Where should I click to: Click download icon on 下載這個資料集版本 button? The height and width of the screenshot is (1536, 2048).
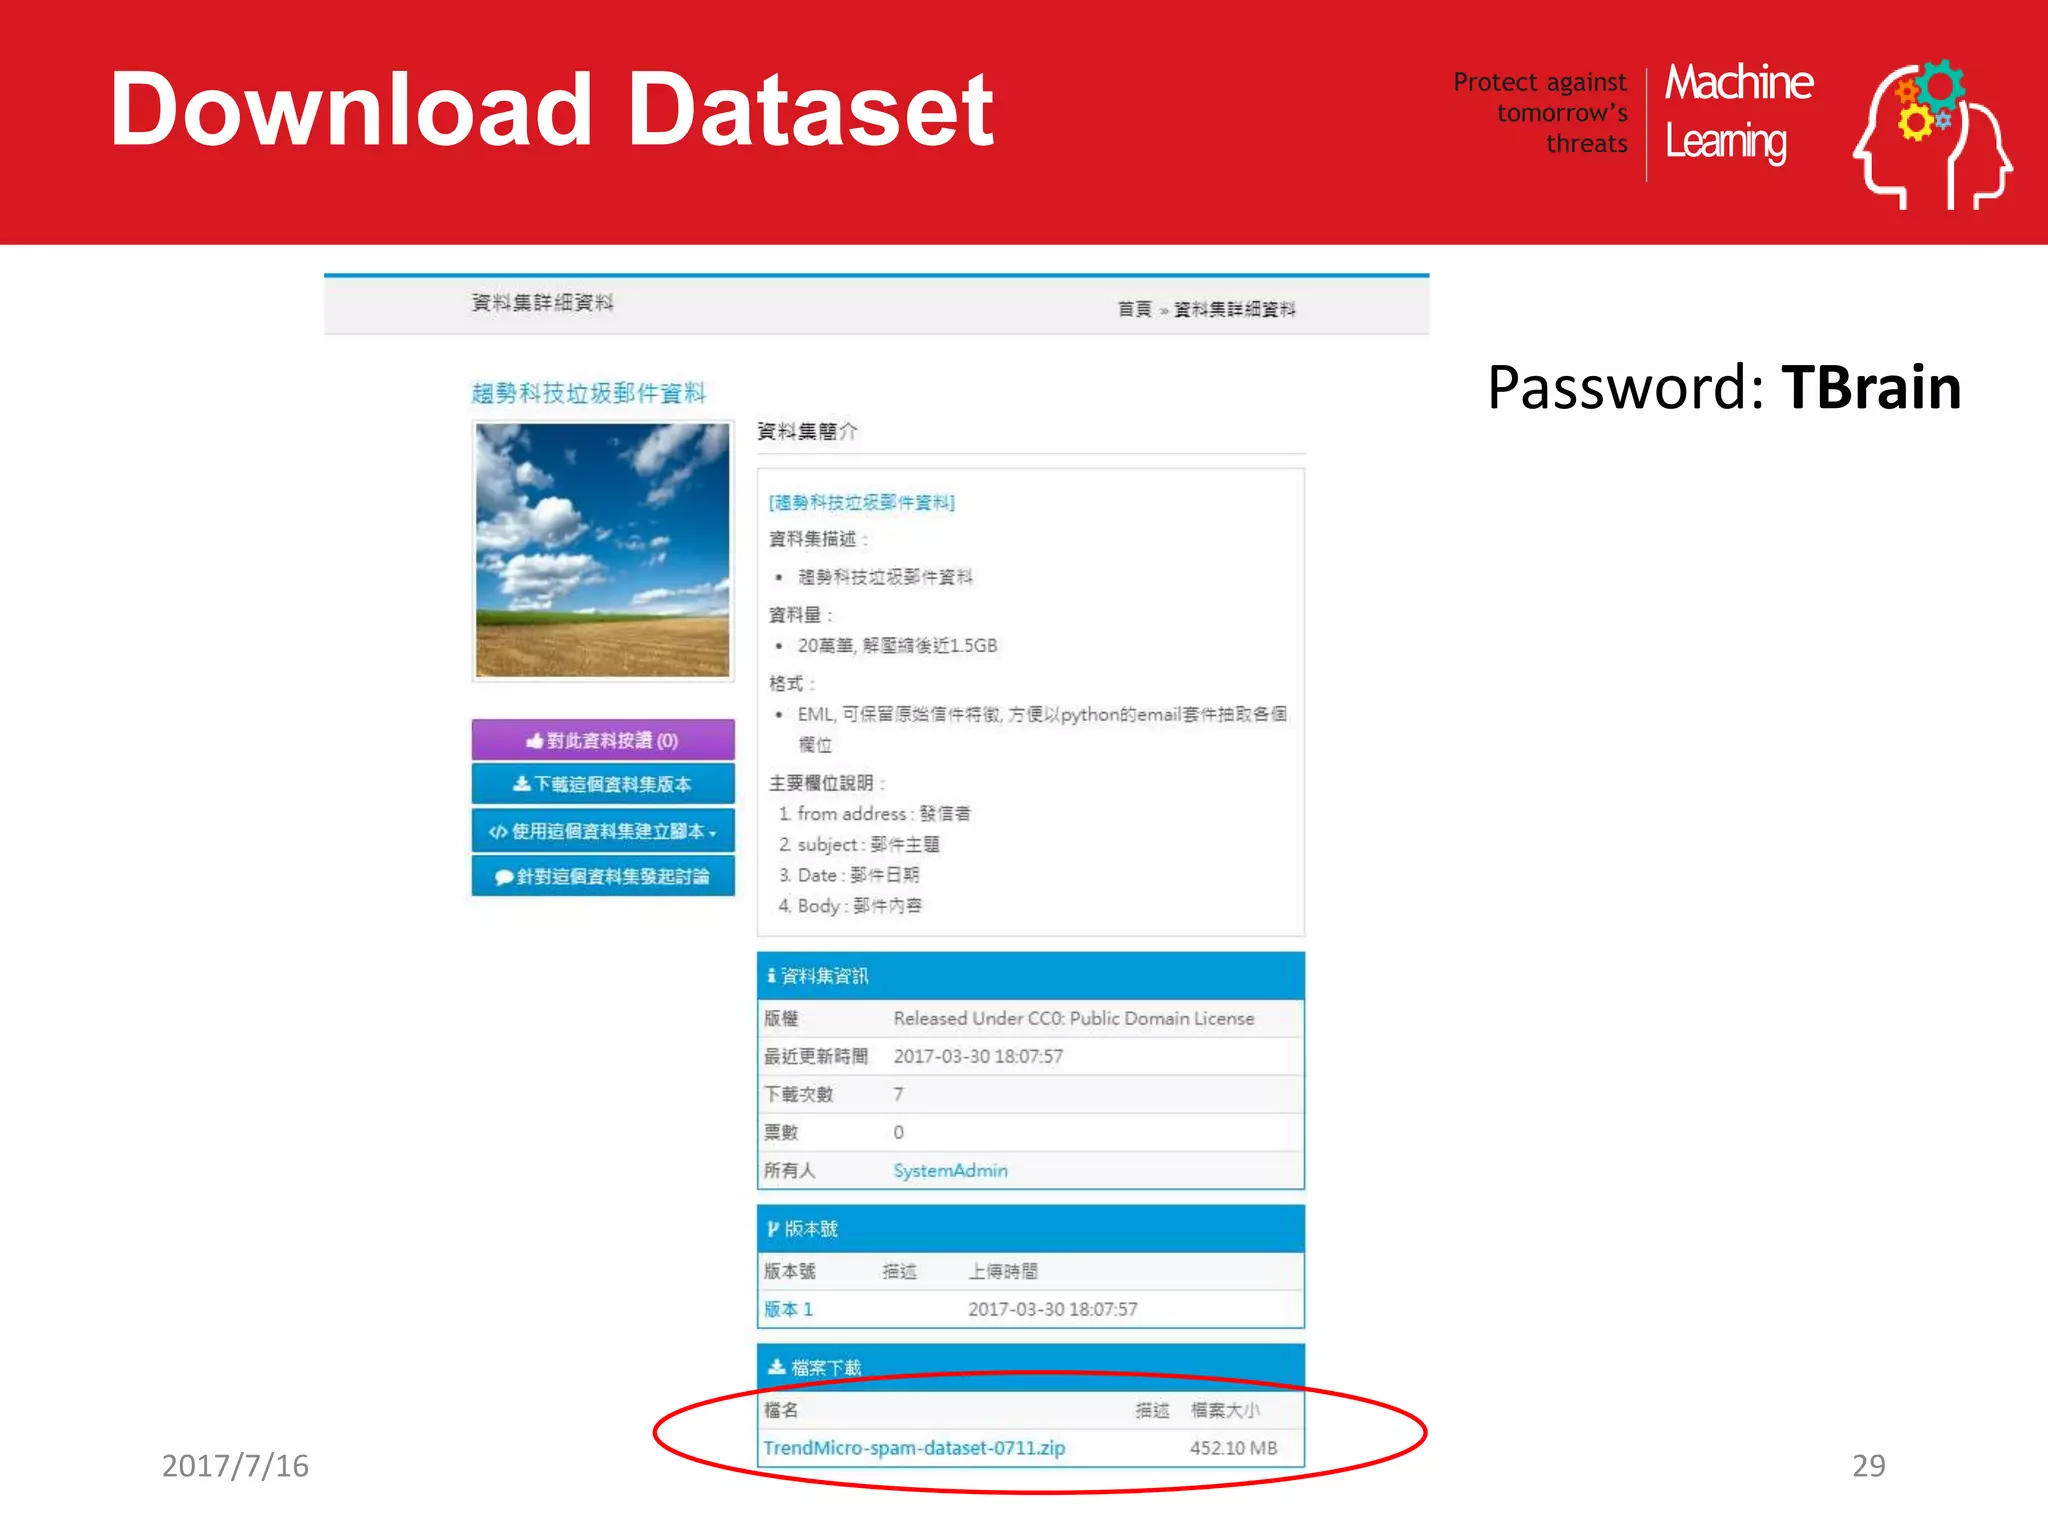[522, 784]
